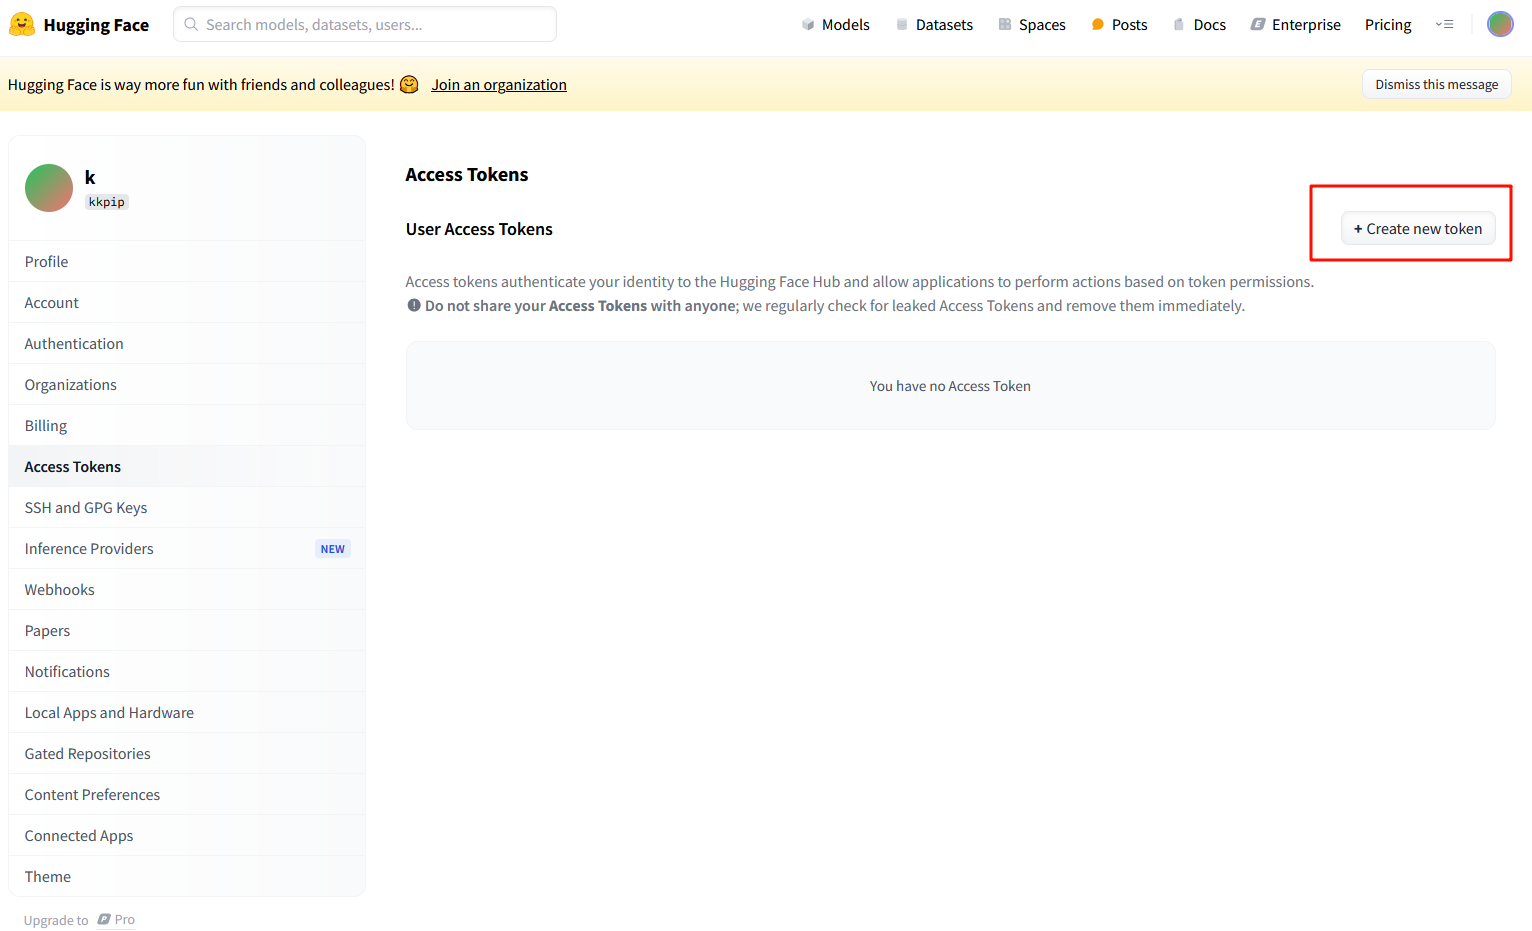Open Theme settings
Image resolution: width=1532 pixels, height=931 pixels.
(x=187, y=876)
